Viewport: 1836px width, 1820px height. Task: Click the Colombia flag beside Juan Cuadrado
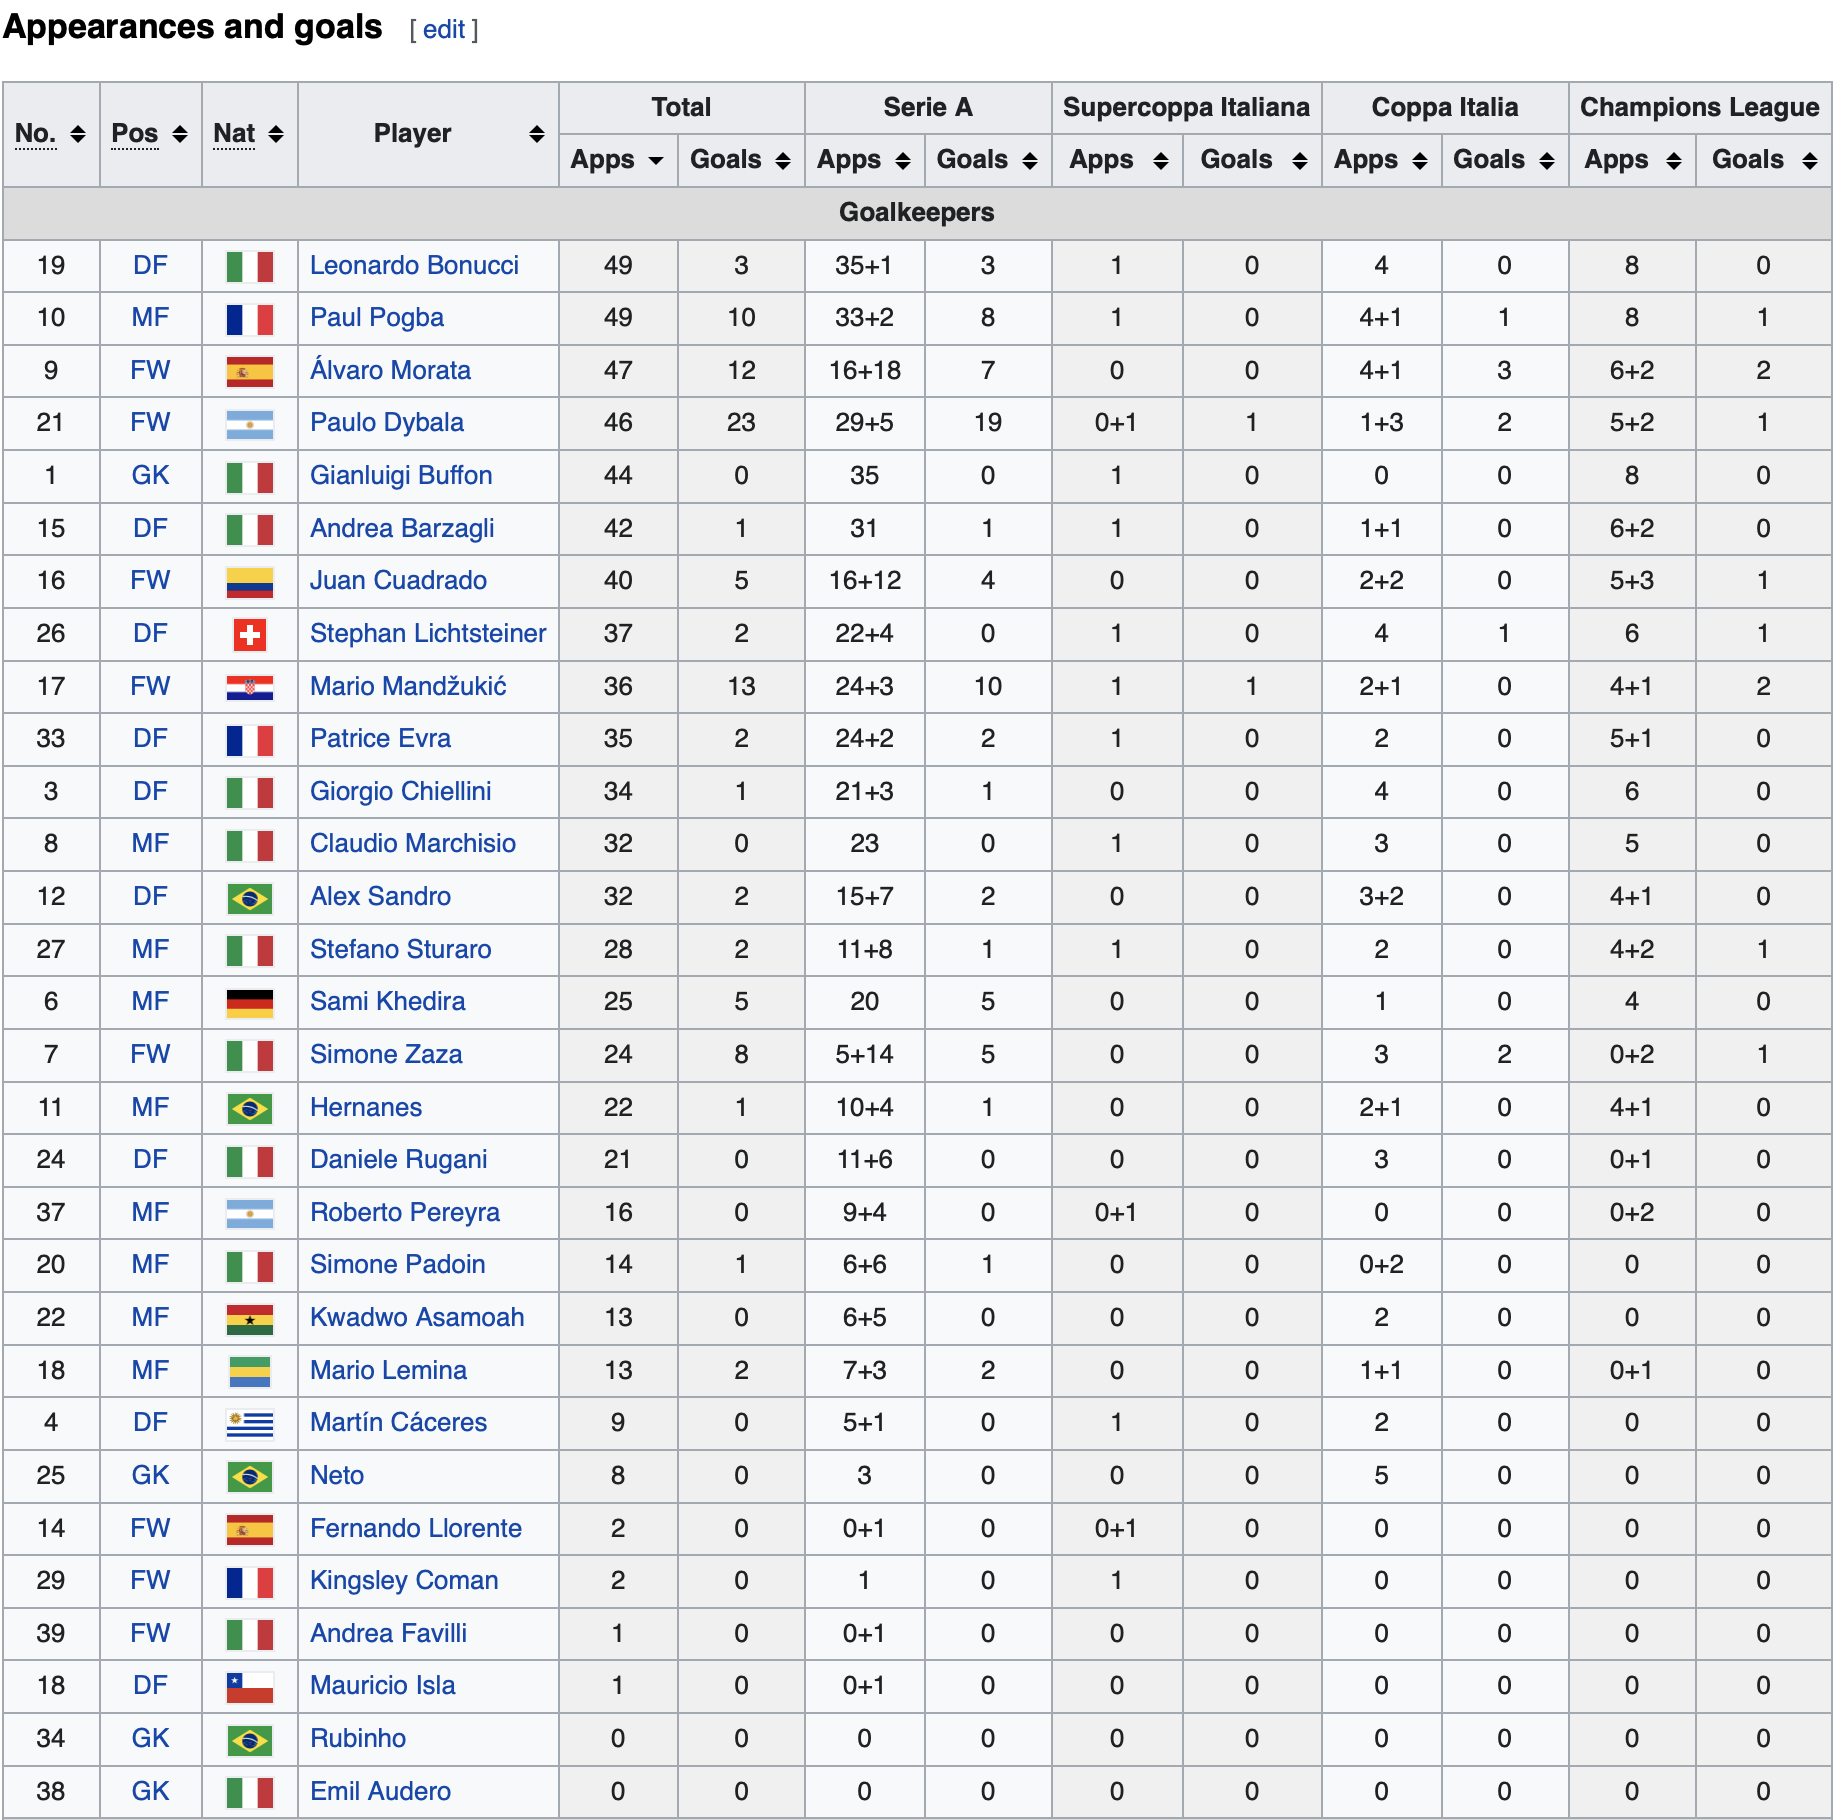click(x=249, y=581)
